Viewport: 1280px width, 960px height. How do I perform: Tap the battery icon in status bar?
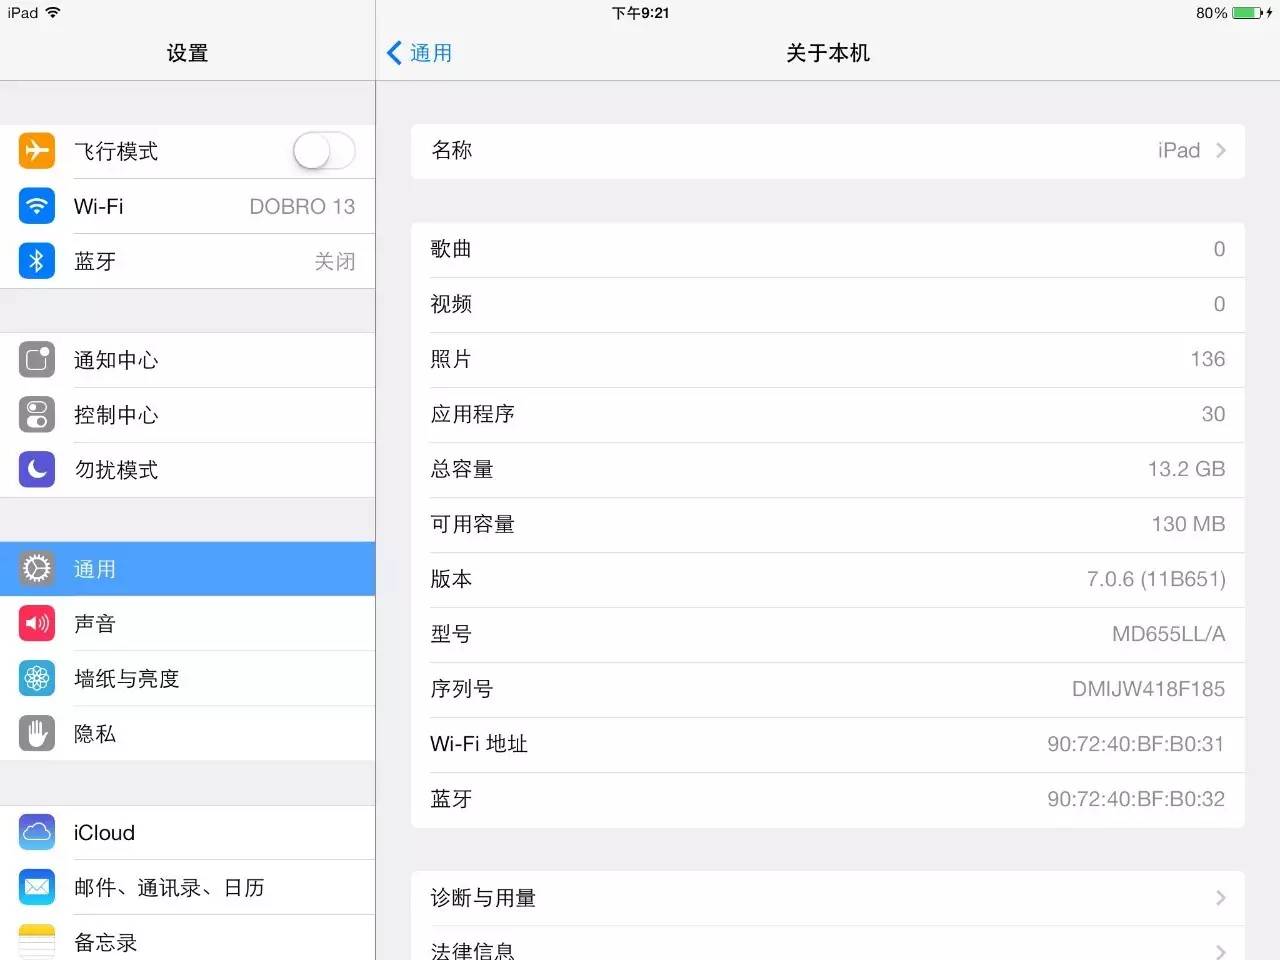coord(1247,13)
